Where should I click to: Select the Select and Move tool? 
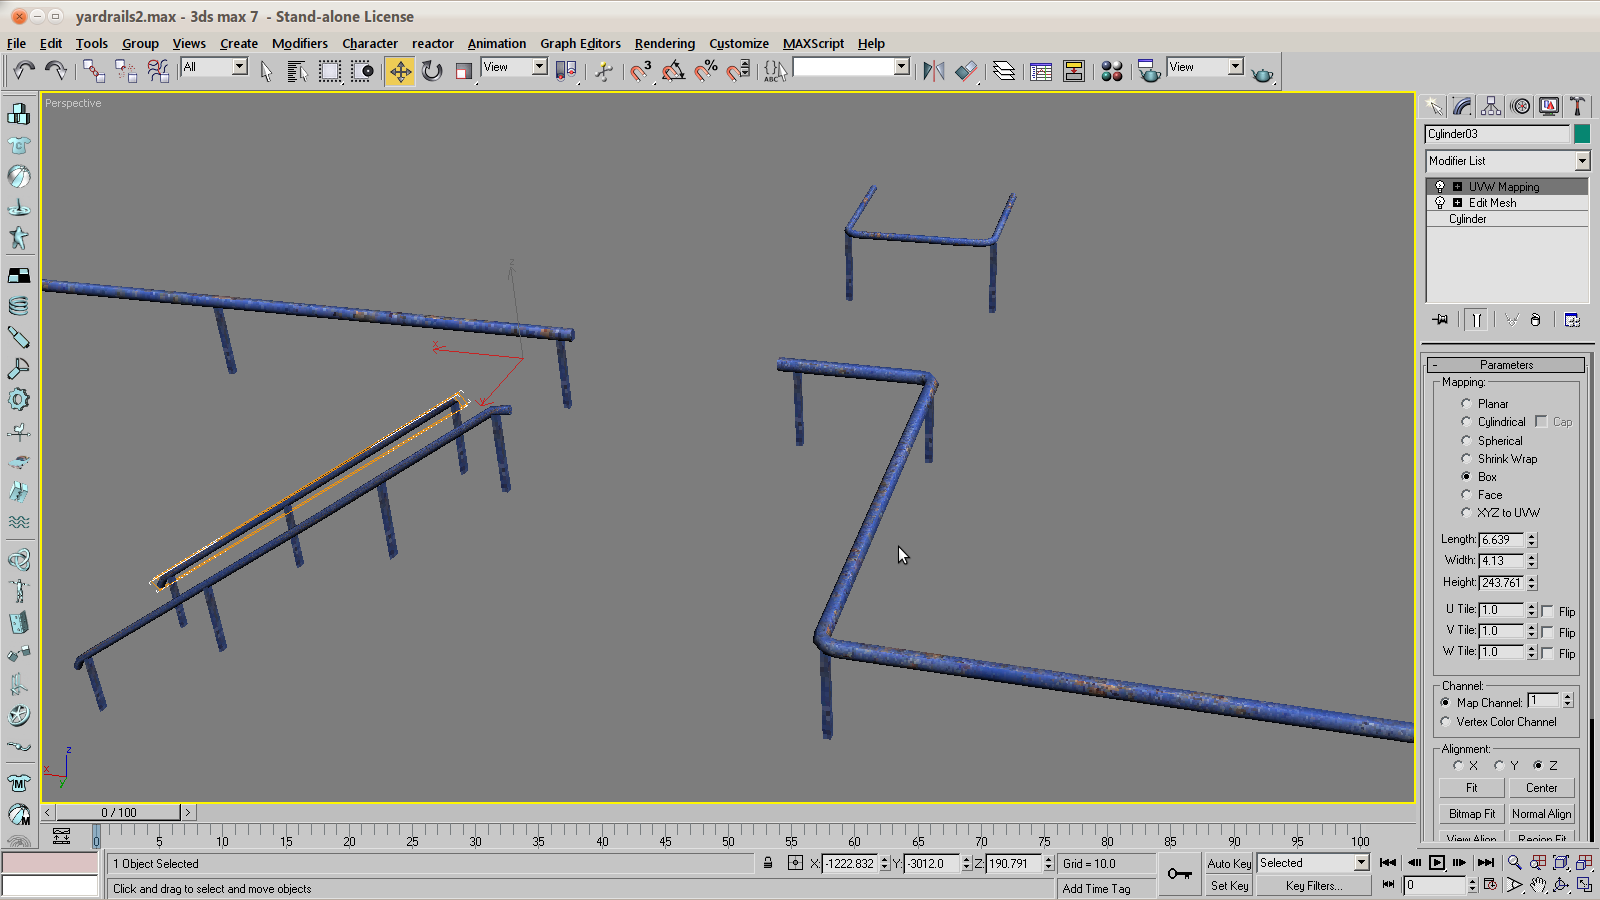(x=400, y=71)
